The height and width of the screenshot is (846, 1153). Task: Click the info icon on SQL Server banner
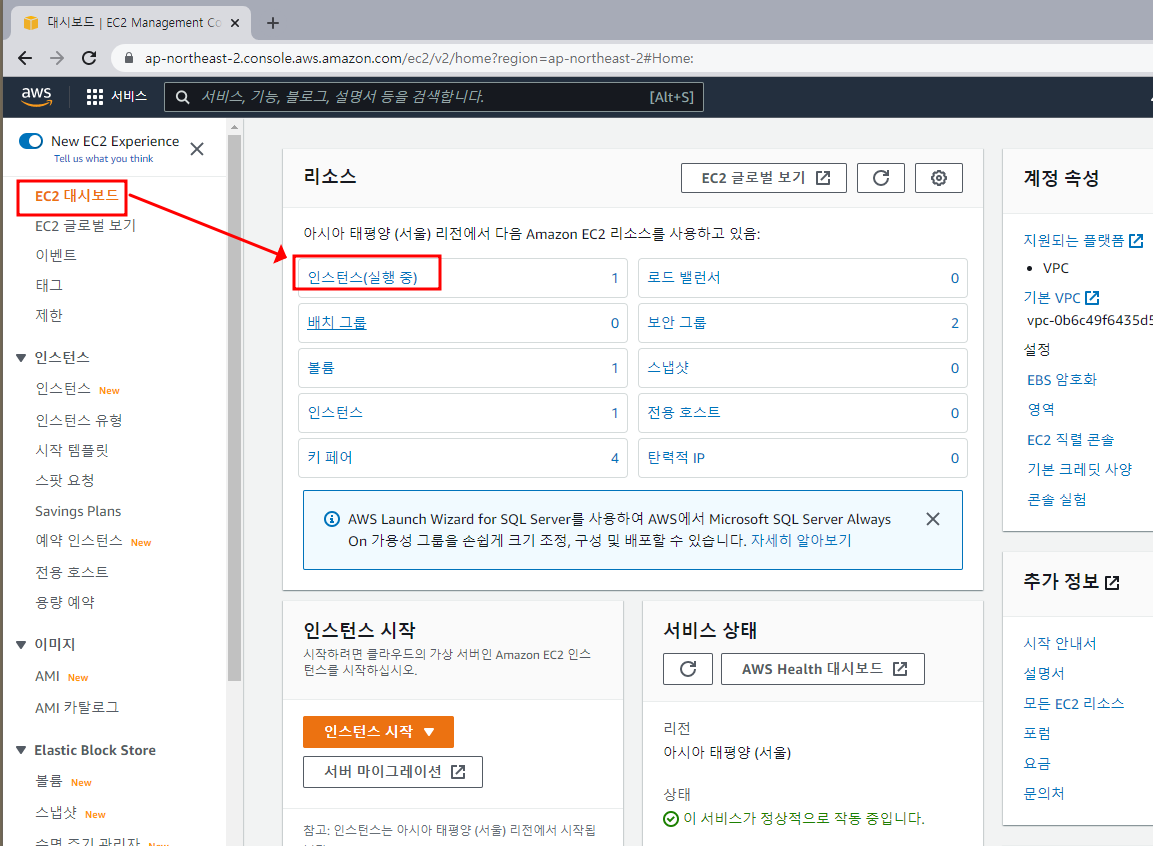[x=331, y=518]
